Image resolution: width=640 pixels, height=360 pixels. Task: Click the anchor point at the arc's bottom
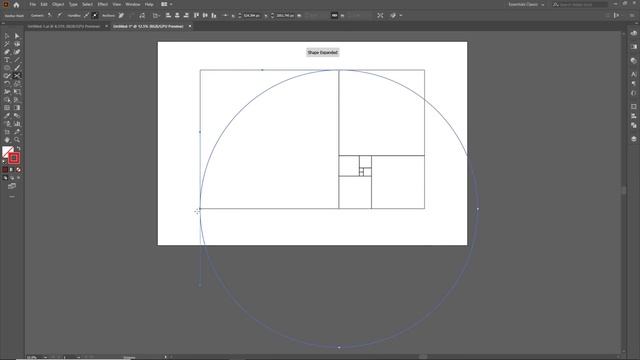click(x=339, y=347)
